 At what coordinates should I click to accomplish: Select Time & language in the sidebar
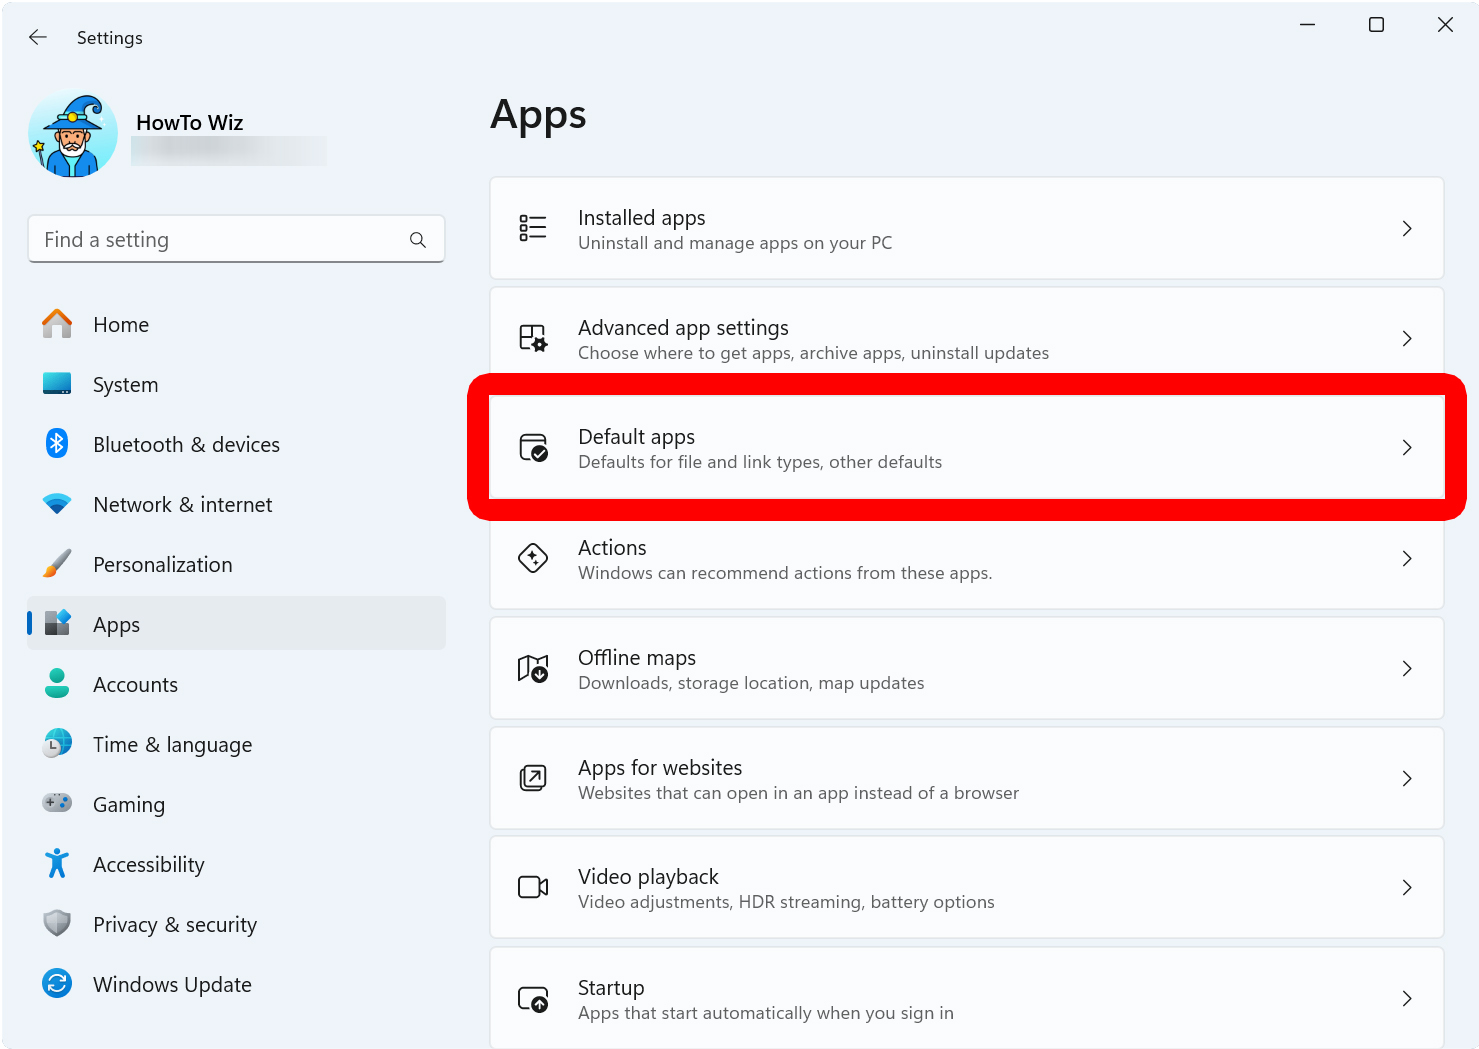point(171,744)
